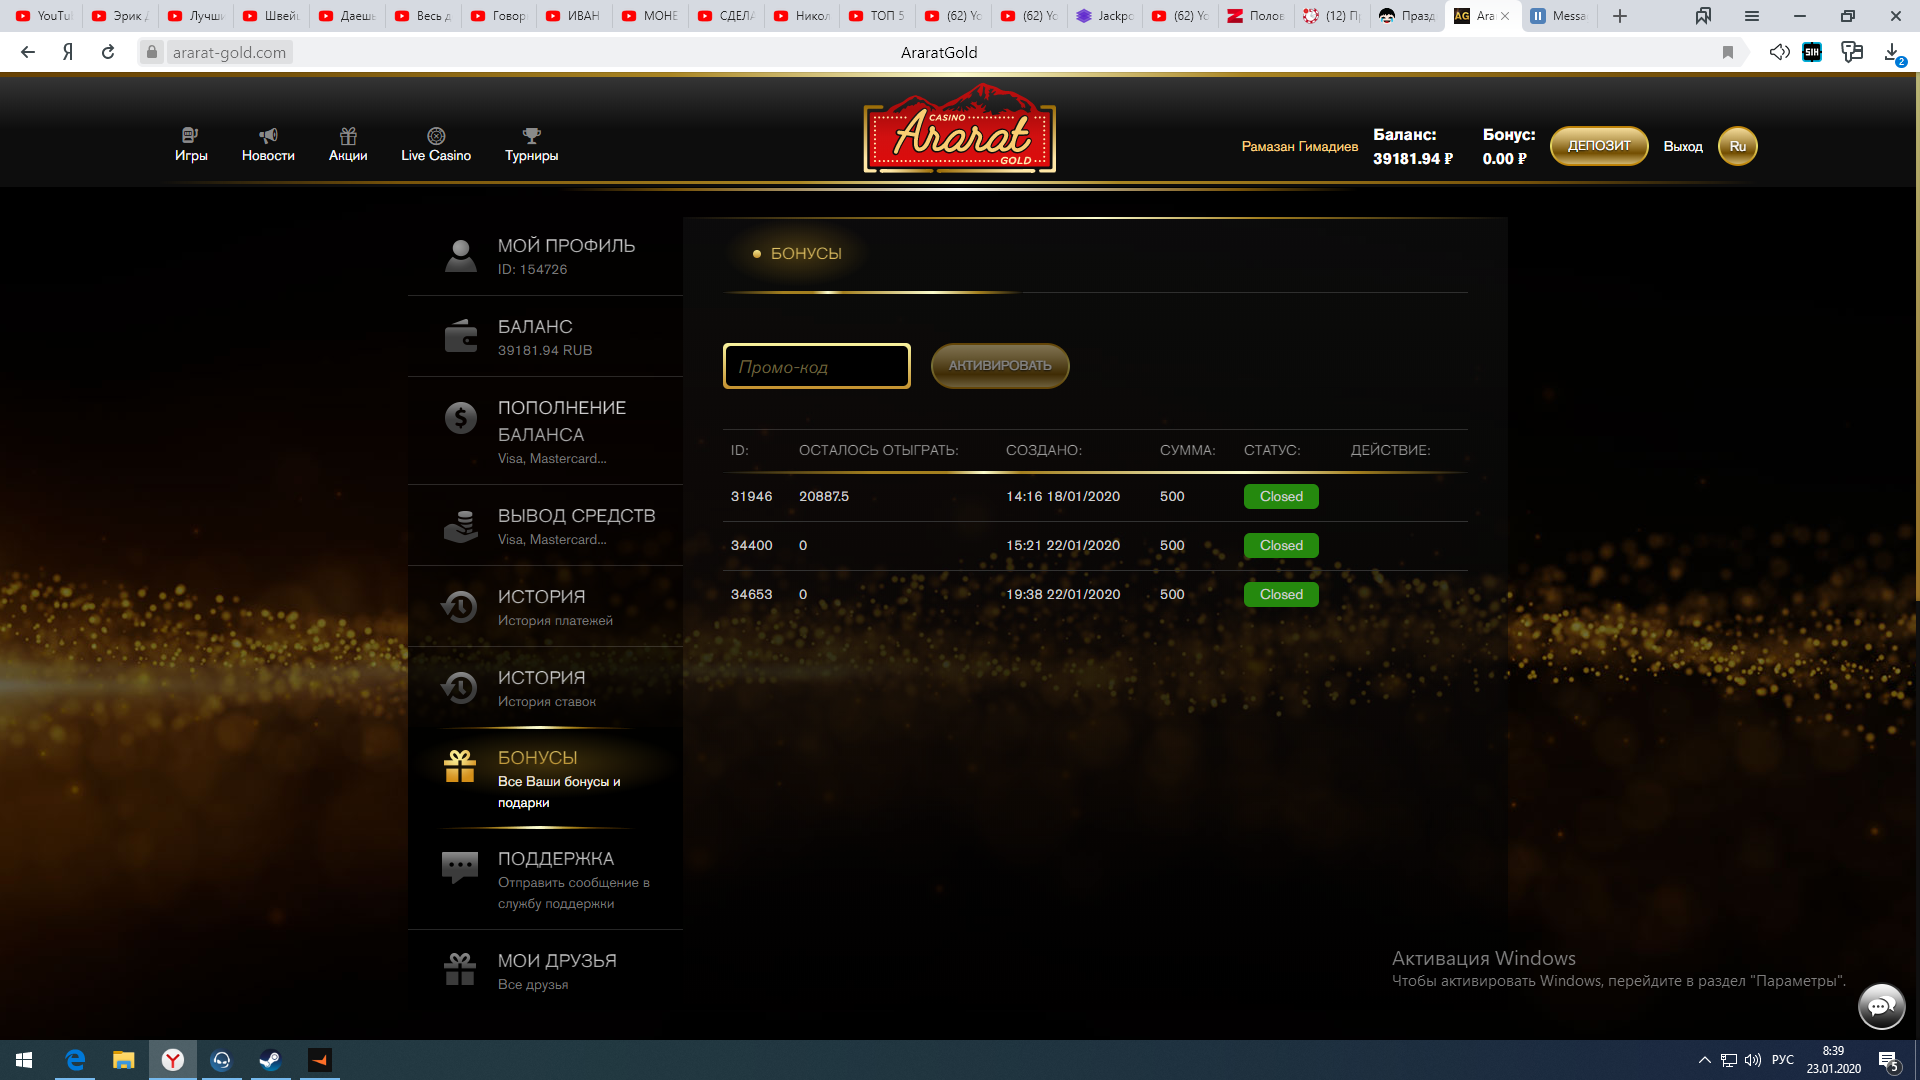The image size is (1920, 1080).
Task: Go to Турниры trophy icon
Action: [531, 136]
